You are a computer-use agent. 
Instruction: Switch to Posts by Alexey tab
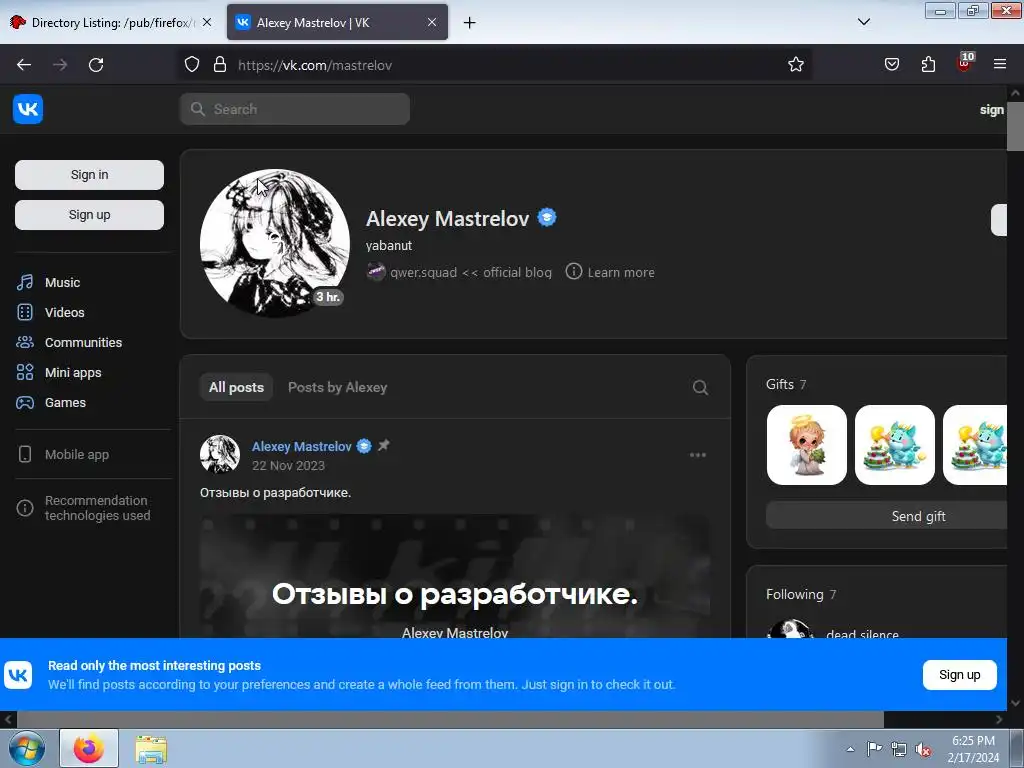coord(338,387)
